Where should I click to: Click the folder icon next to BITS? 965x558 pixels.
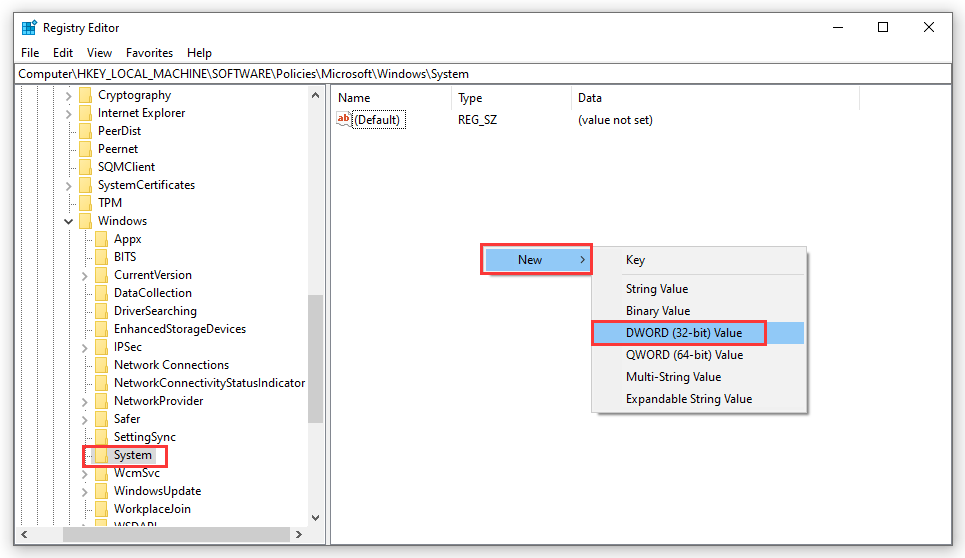[x=100, y=257]
